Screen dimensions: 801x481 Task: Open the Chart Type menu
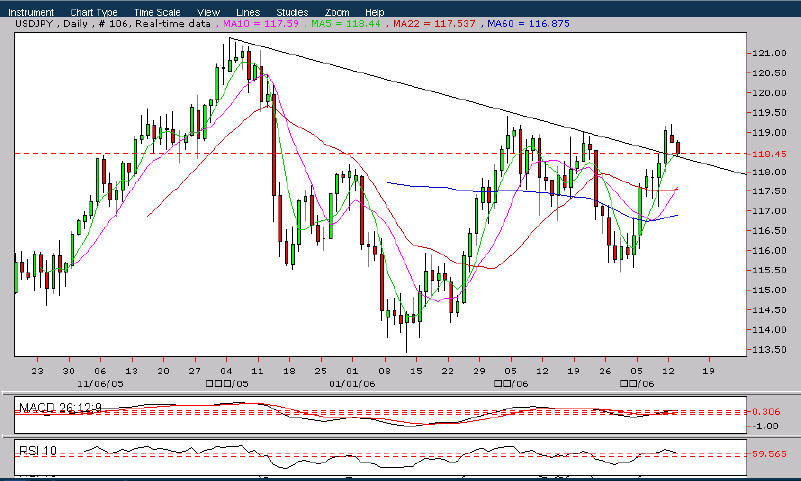coord(94,12)
